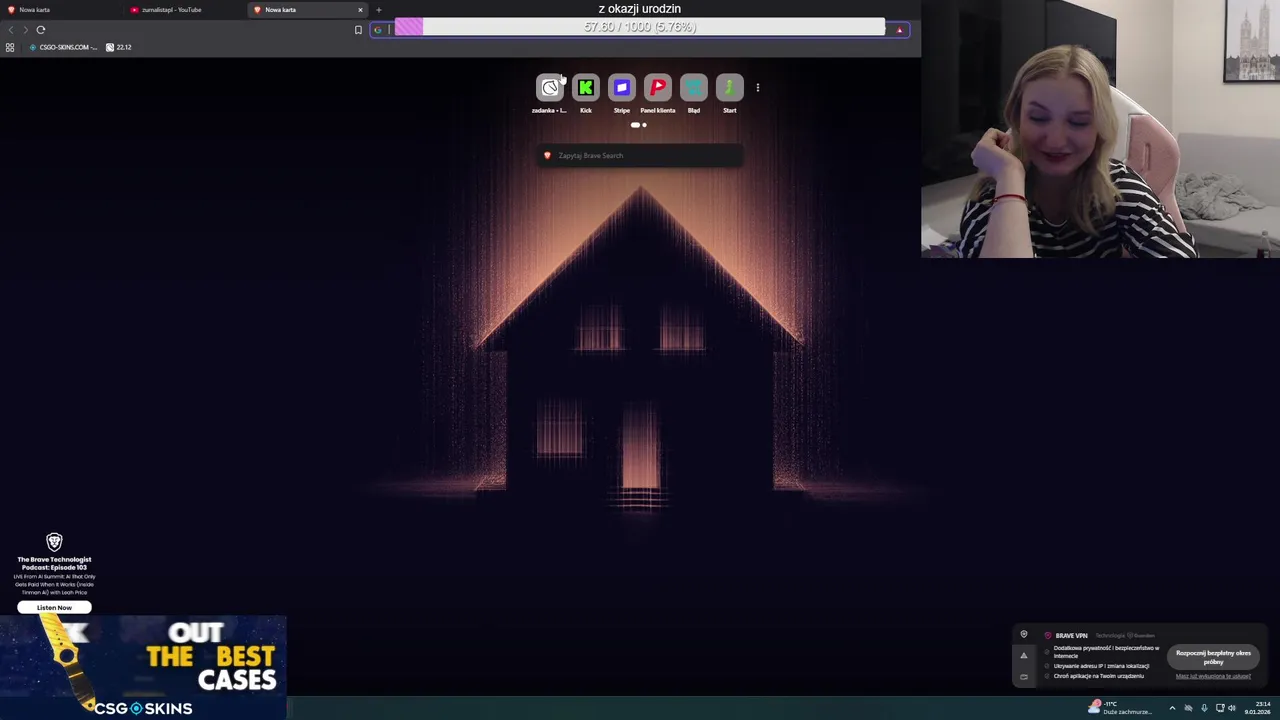The width and height of the screenshot is (1280, 720).
Task: Open the Stripe shortcut tile
Action: [x=622, y=88]
